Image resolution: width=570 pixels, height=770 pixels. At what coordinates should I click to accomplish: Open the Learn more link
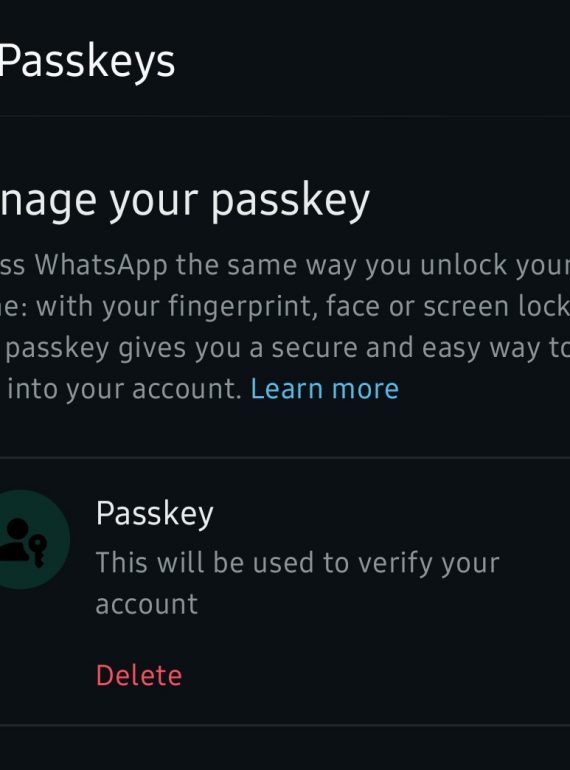[325, 389]
